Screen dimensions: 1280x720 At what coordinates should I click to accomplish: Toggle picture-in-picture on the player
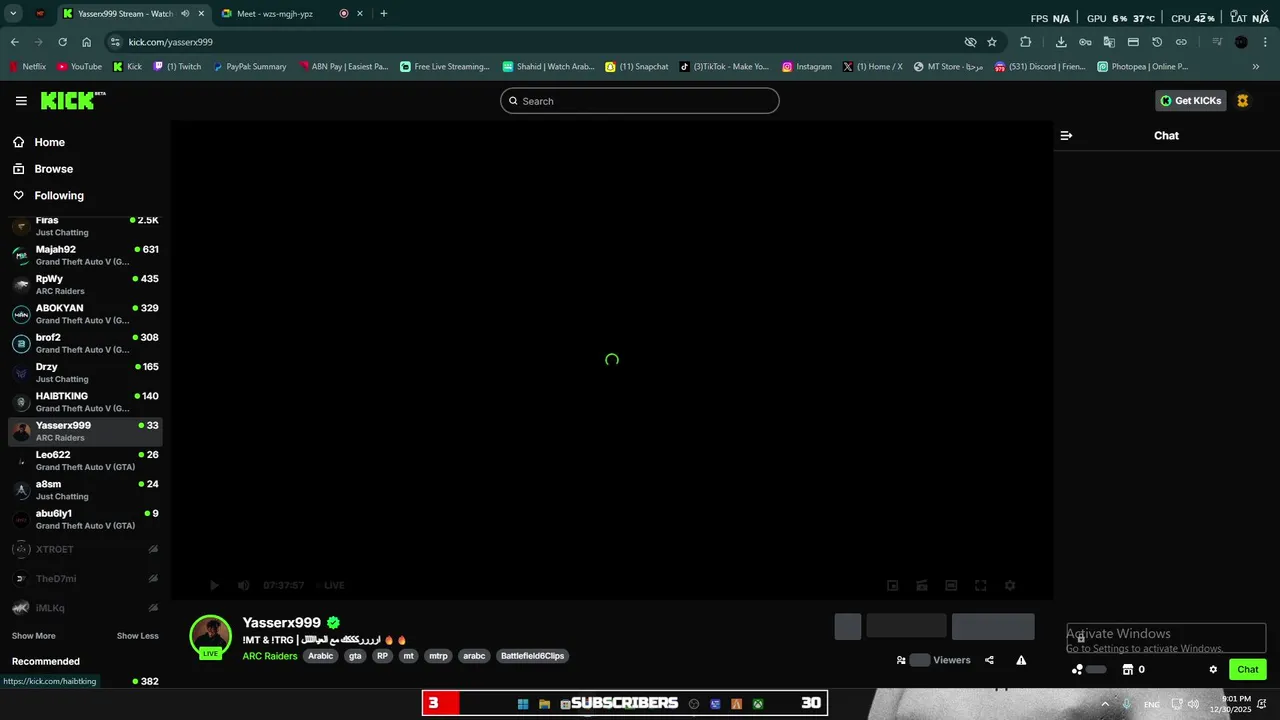click(x=893, y=585)
